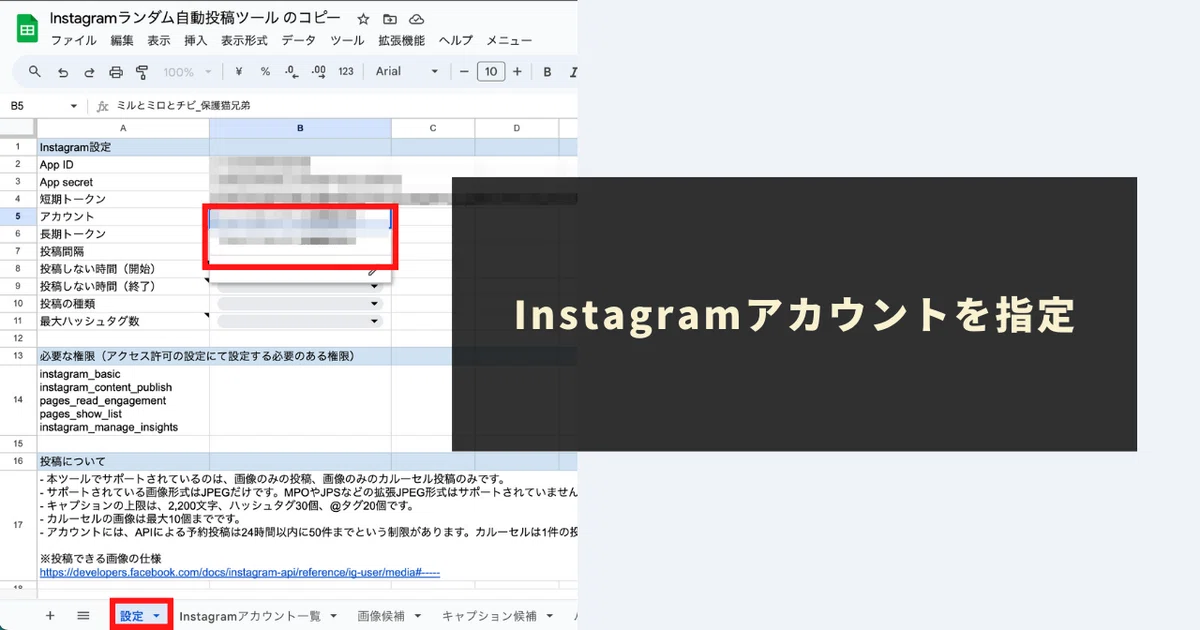Print the spreadsheet
The height and width of the screenshot is (630, 1200).
click(x=116, y=72)
